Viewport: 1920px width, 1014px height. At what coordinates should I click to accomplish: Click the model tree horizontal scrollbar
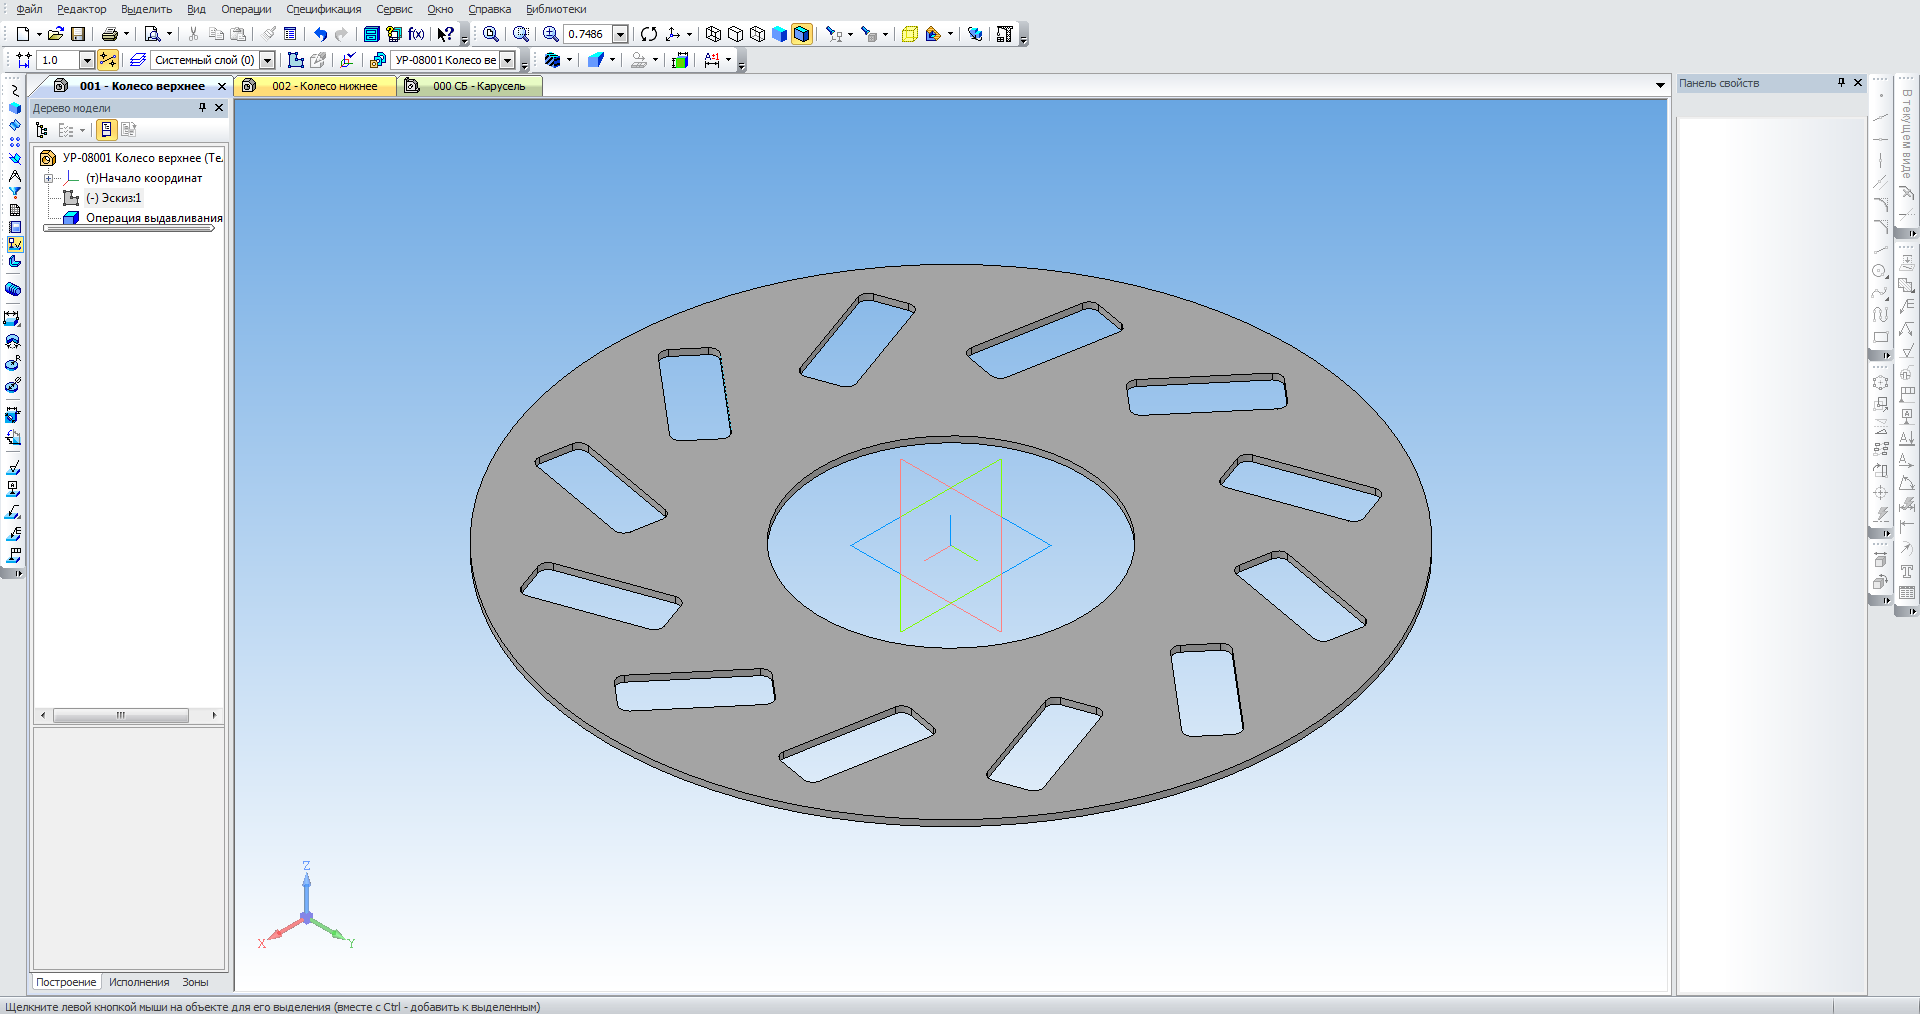pos(120,715)
